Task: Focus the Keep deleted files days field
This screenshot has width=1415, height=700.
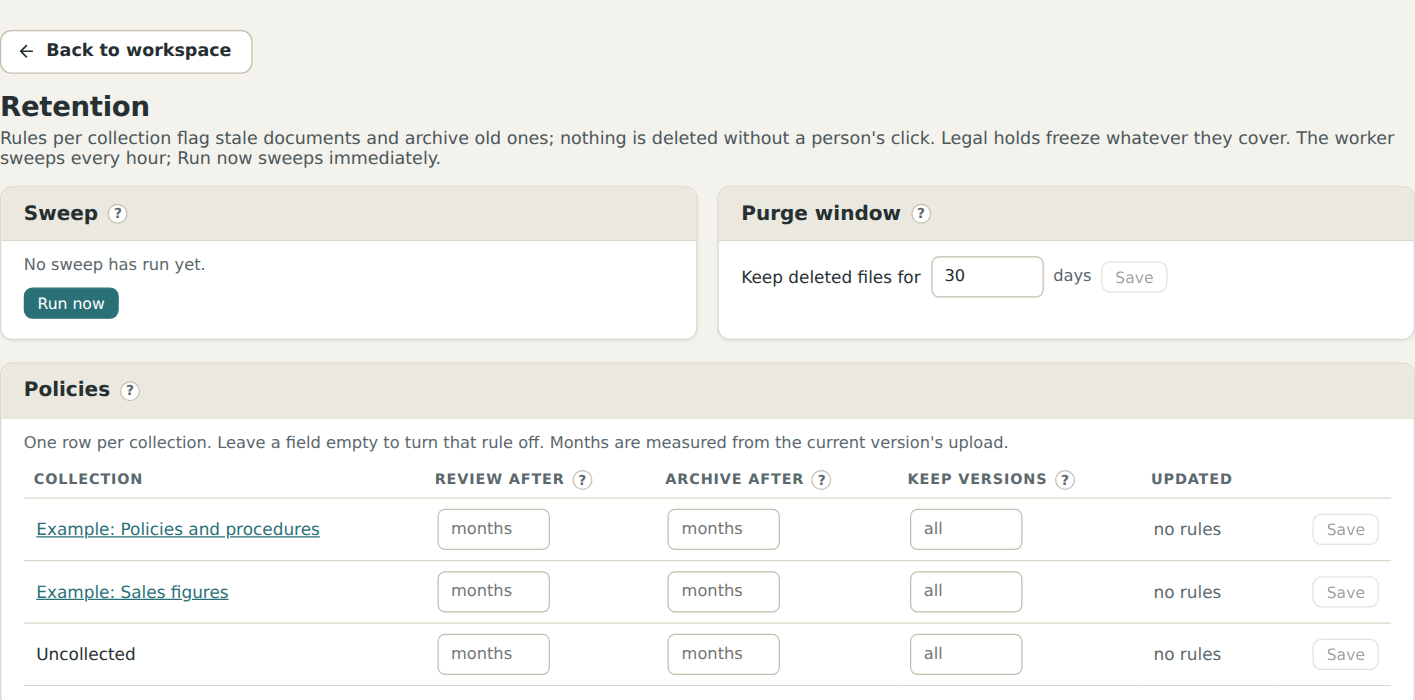Action: click(x=987, y=276)
